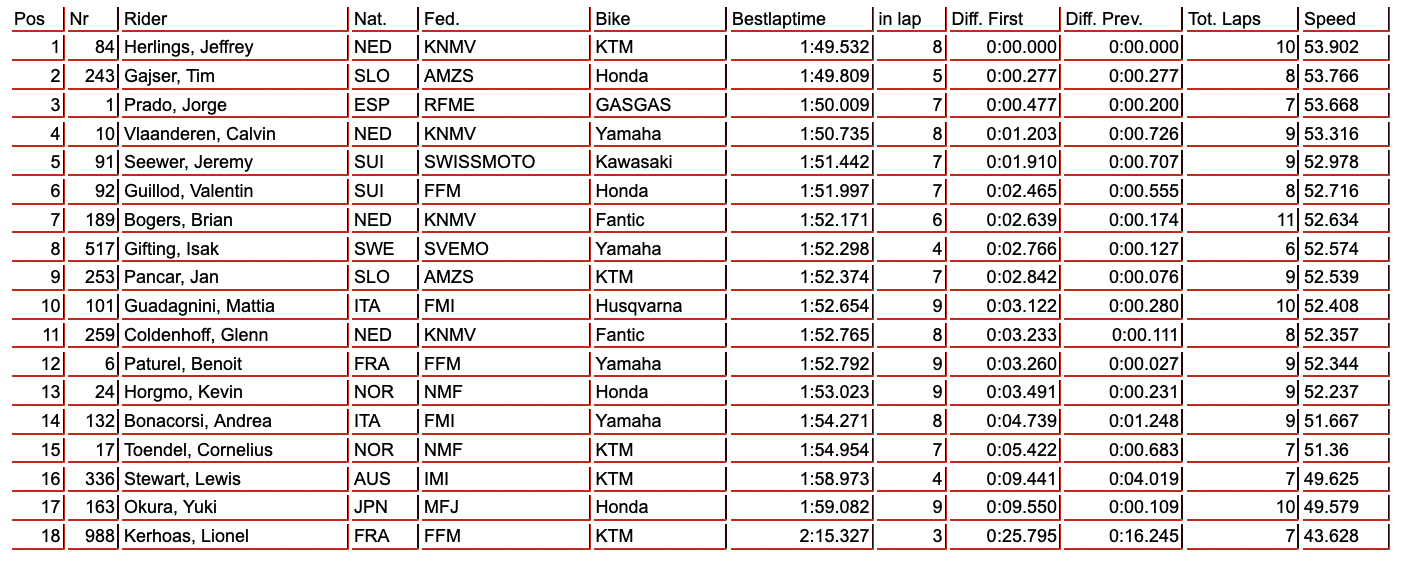Click the Kawasaki bike cell
The image size is (1406, 564).
[x=634, y=162]
